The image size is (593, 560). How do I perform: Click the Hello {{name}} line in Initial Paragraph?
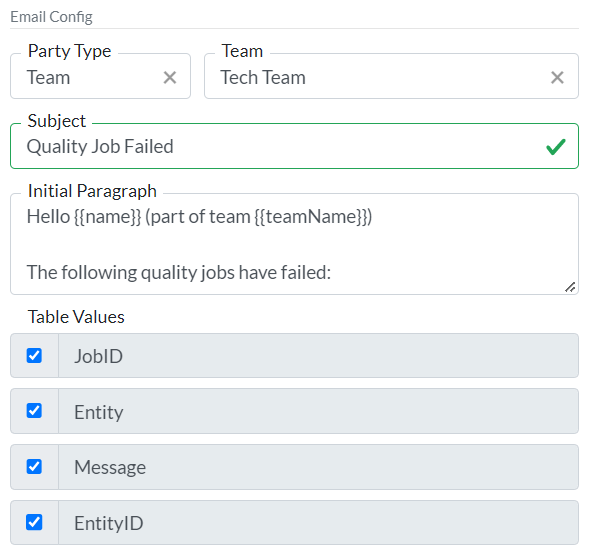(x=199, y=217)
